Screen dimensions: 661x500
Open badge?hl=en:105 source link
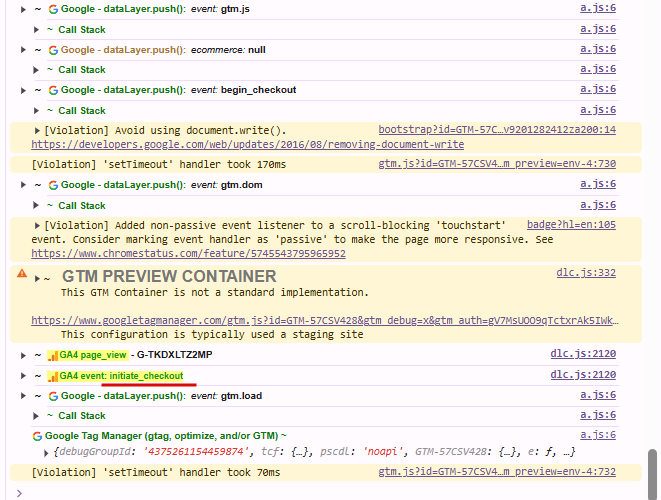tap(571, 225)
